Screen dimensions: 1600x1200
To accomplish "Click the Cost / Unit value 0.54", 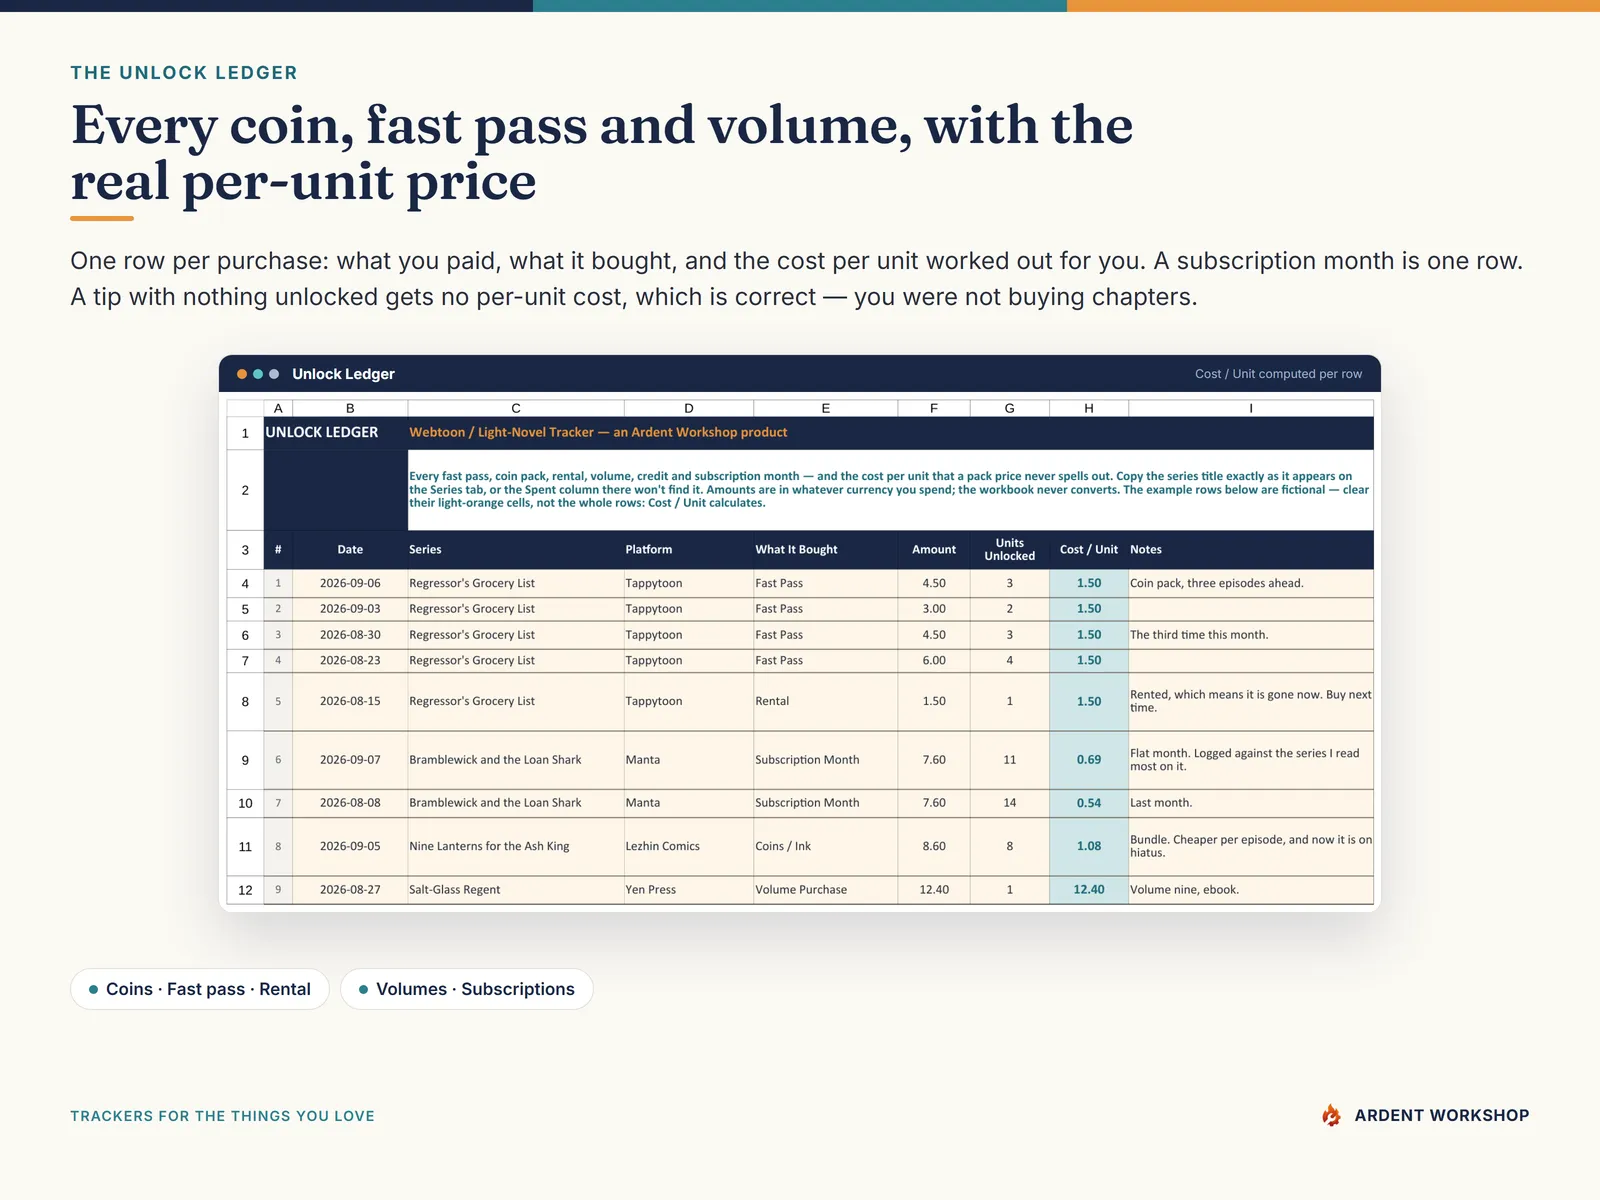I will [x=1089, y=803].
